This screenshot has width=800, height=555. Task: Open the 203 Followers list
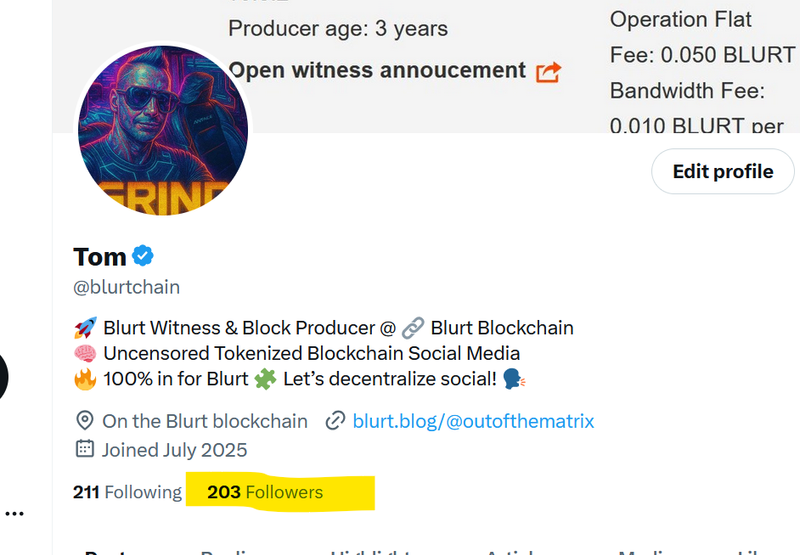coord(265,492)
